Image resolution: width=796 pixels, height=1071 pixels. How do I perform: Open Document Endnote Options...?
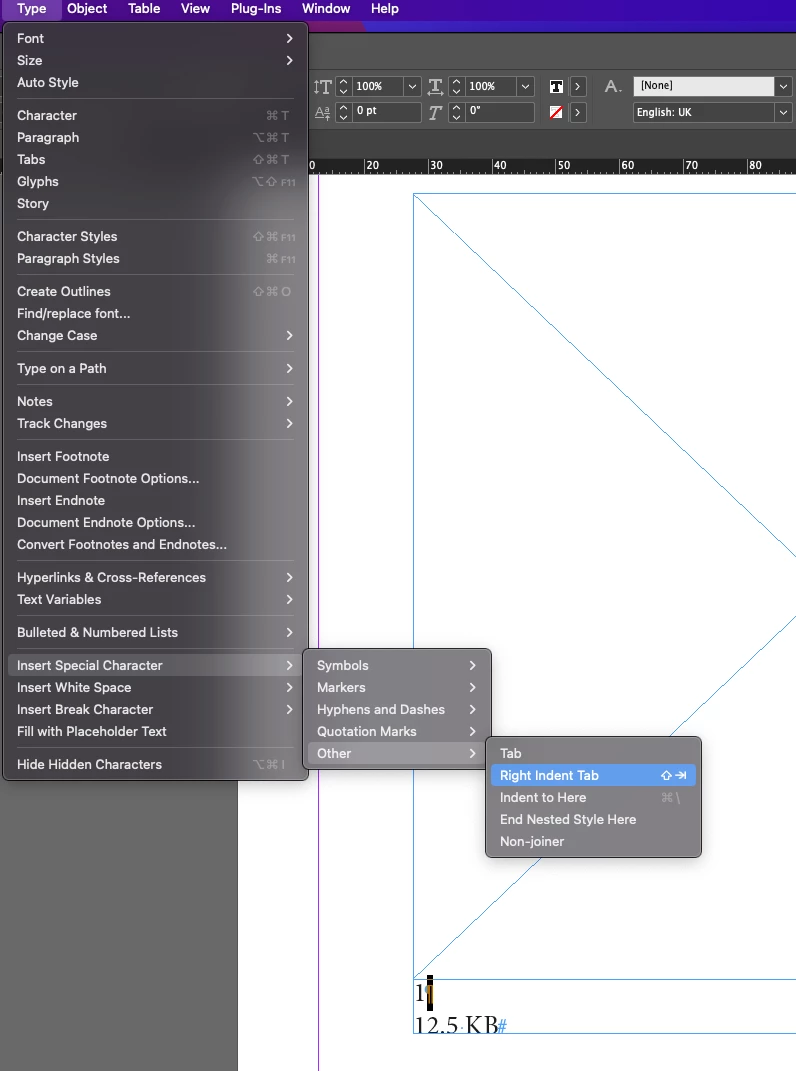click(155, 523)
